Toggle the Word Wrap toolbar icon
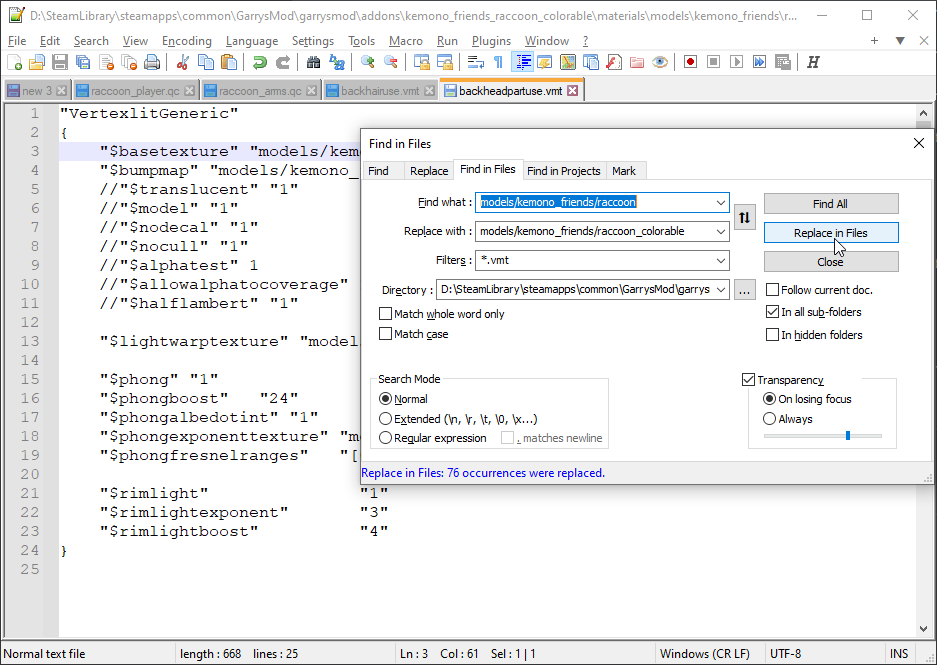 [476, 62]
